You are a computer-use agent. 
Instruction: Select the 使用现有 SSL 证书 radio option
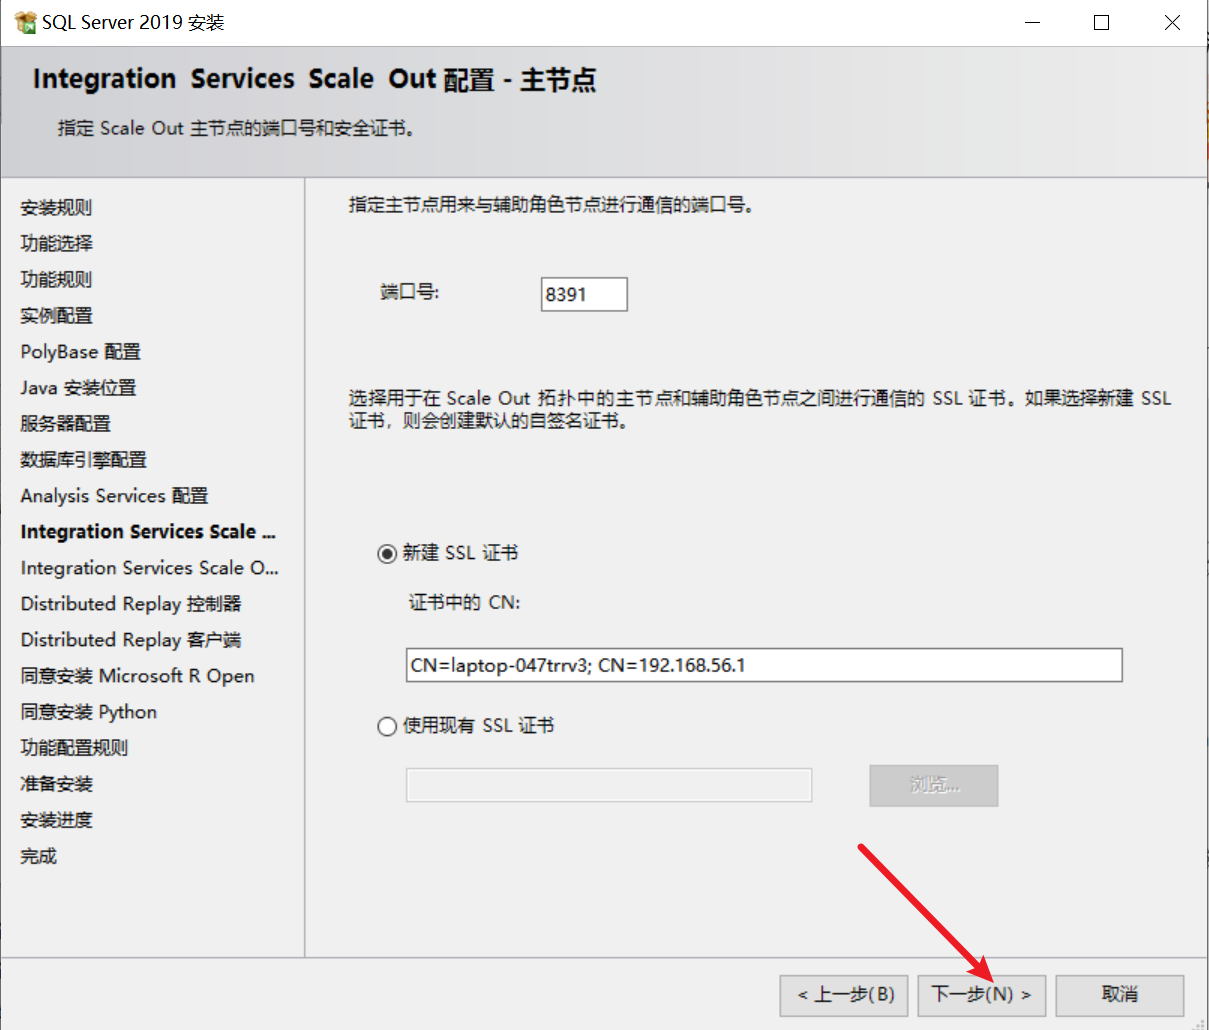387,727
